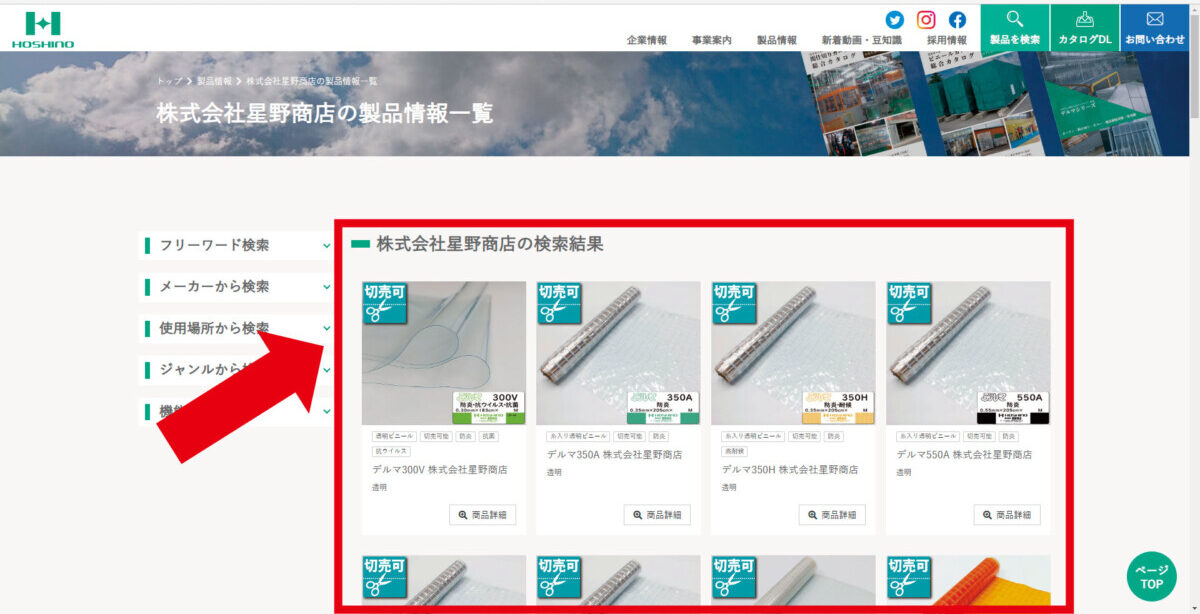Go to トップ in the breadcrumb
This screenshot has height=614, width=1200.
(x=169, y=81)
